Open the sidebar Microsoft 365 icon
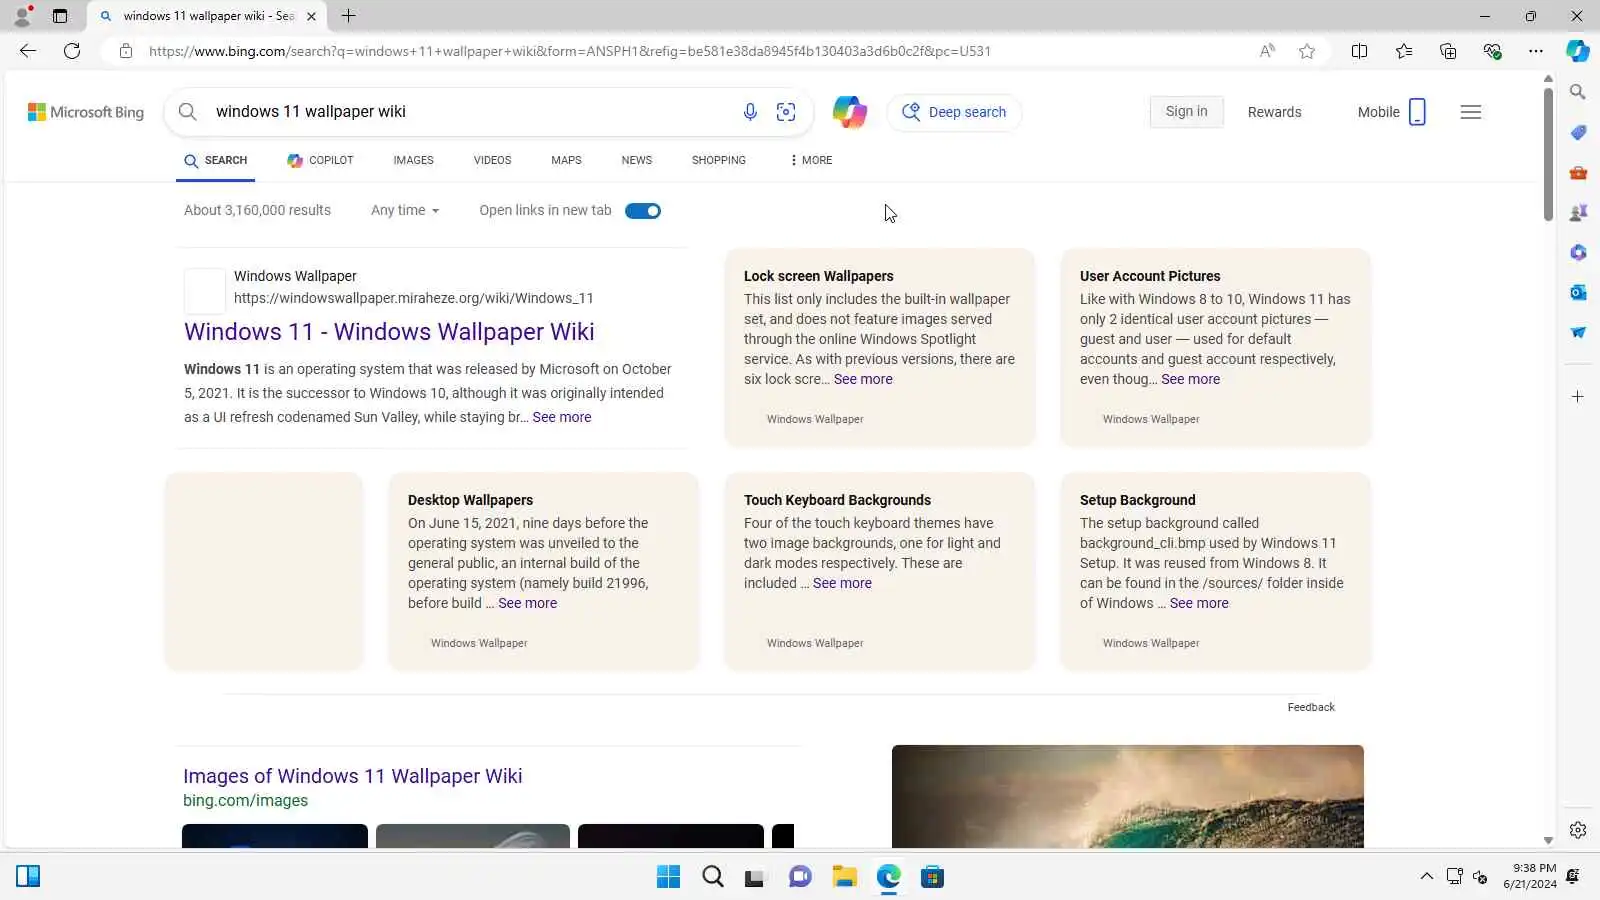The width and height of the screenshot is (1600, 900). tap(1578, 252)
